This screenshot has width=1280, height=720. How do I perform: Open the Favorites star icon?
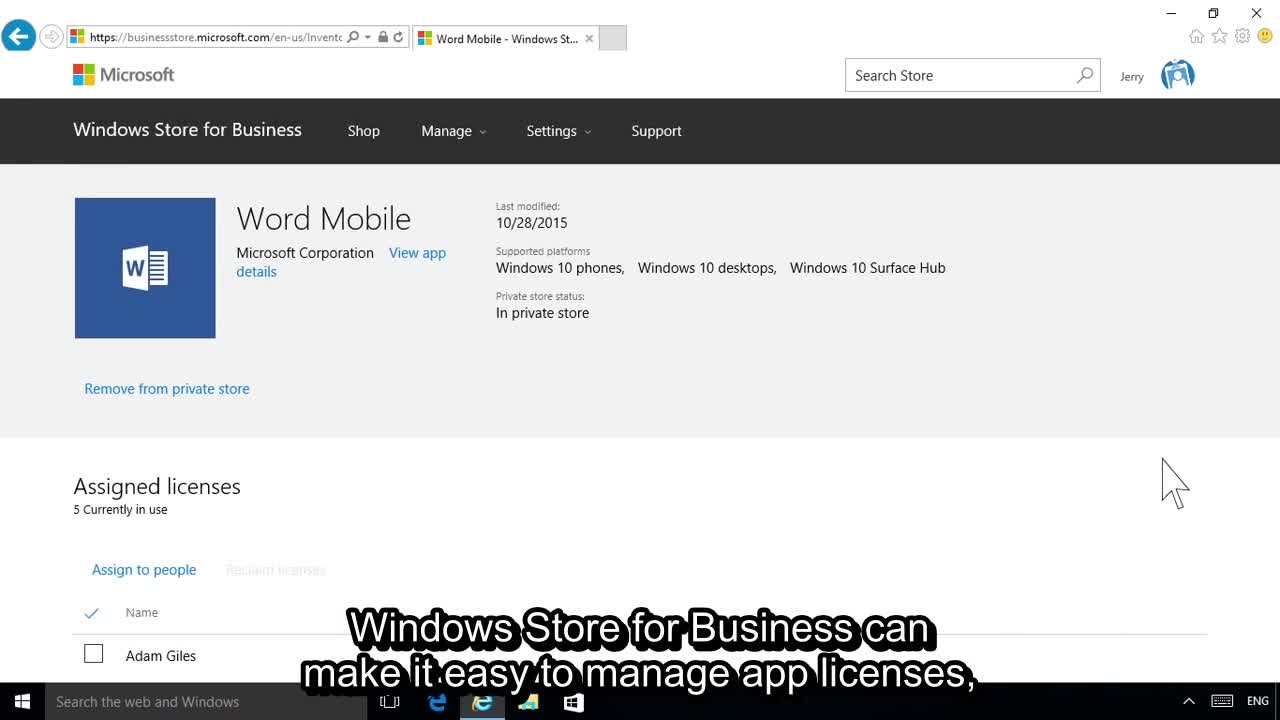coord(1219,36)
